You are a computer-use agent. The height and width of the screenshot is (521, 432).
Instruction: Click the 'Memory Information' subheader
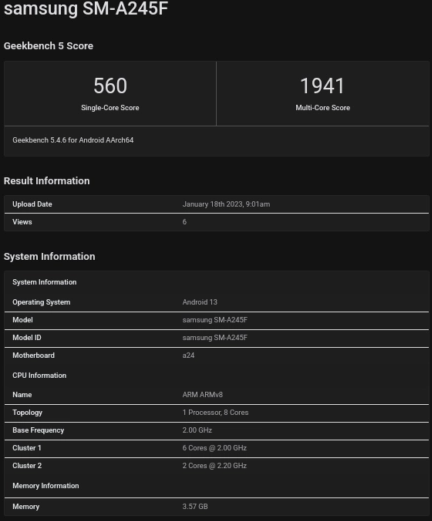46,485
